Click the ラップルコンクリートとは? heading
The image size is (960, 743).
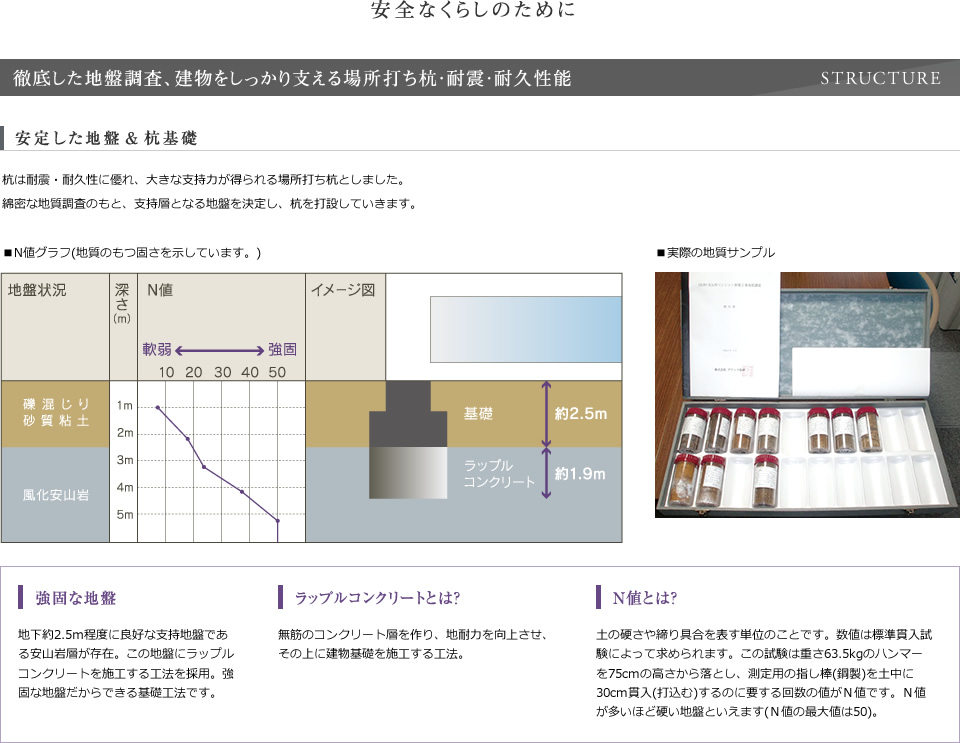click(x=376, y=598)
